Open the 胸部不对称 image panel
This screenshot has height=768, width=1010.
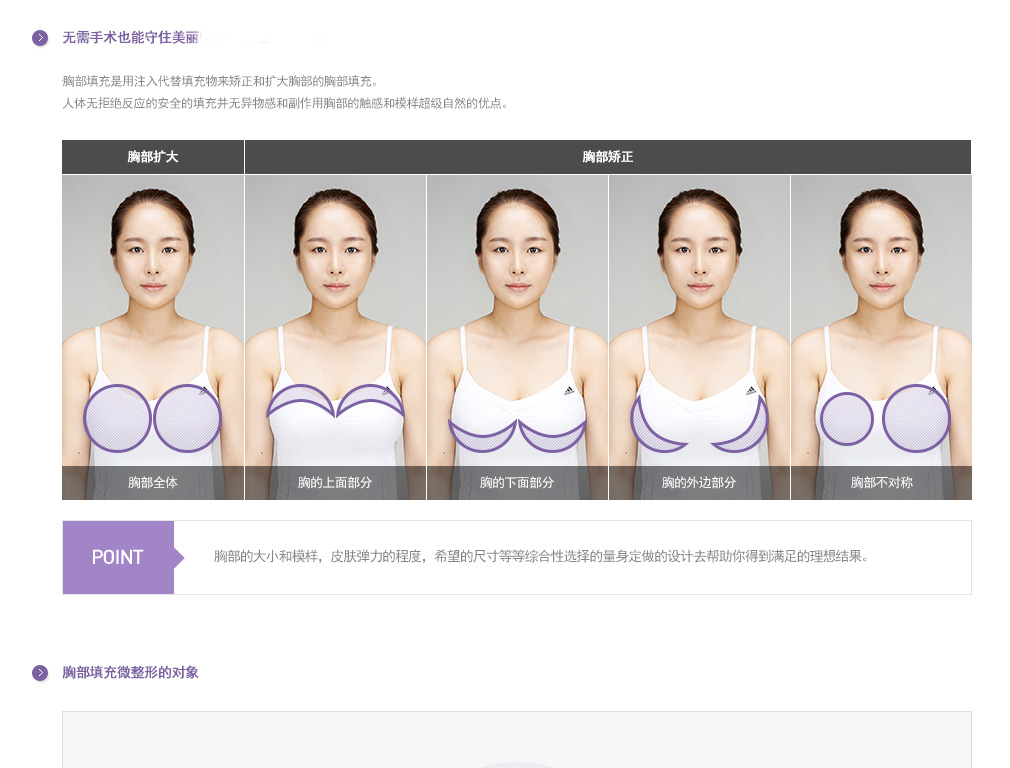(x=881, y=337)
